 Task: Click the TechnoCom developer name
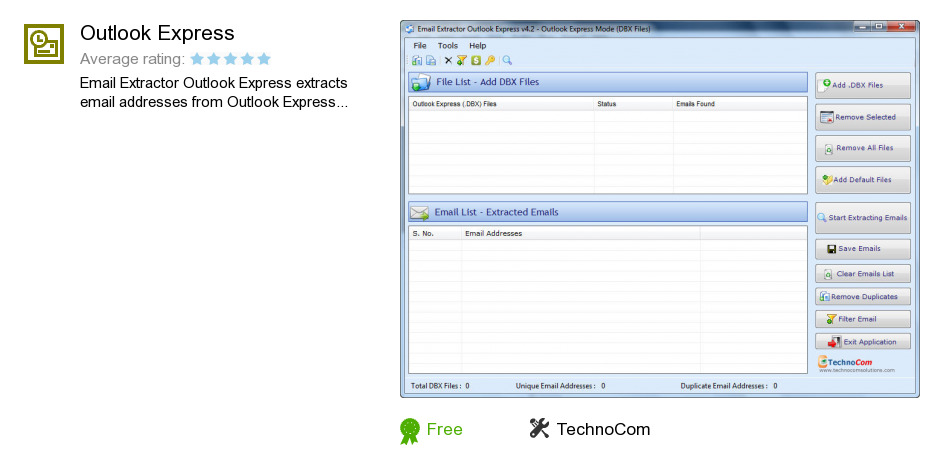(x=603, y=429)
